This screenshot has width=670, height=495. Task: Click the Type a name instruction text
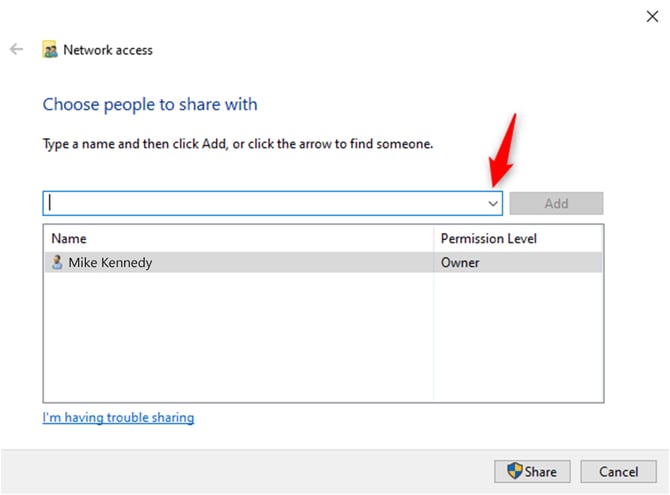tap(238, 144)
